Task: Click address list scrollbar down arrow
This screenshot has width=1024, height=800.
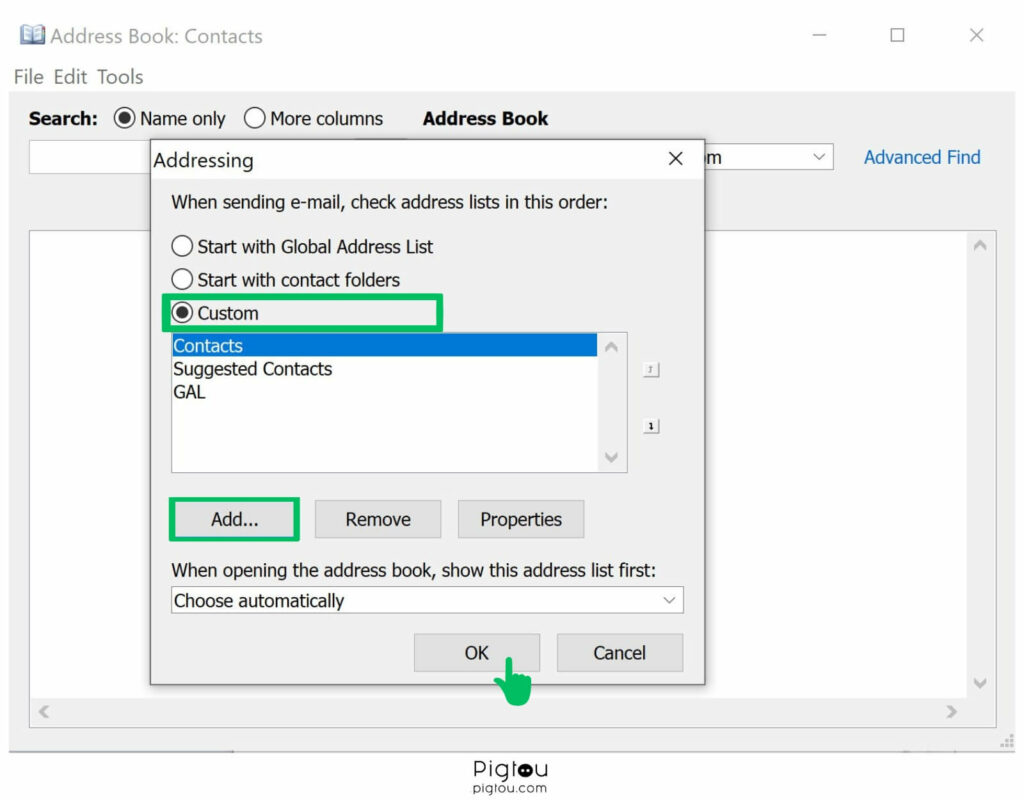Action: click(x=611, y=457)
